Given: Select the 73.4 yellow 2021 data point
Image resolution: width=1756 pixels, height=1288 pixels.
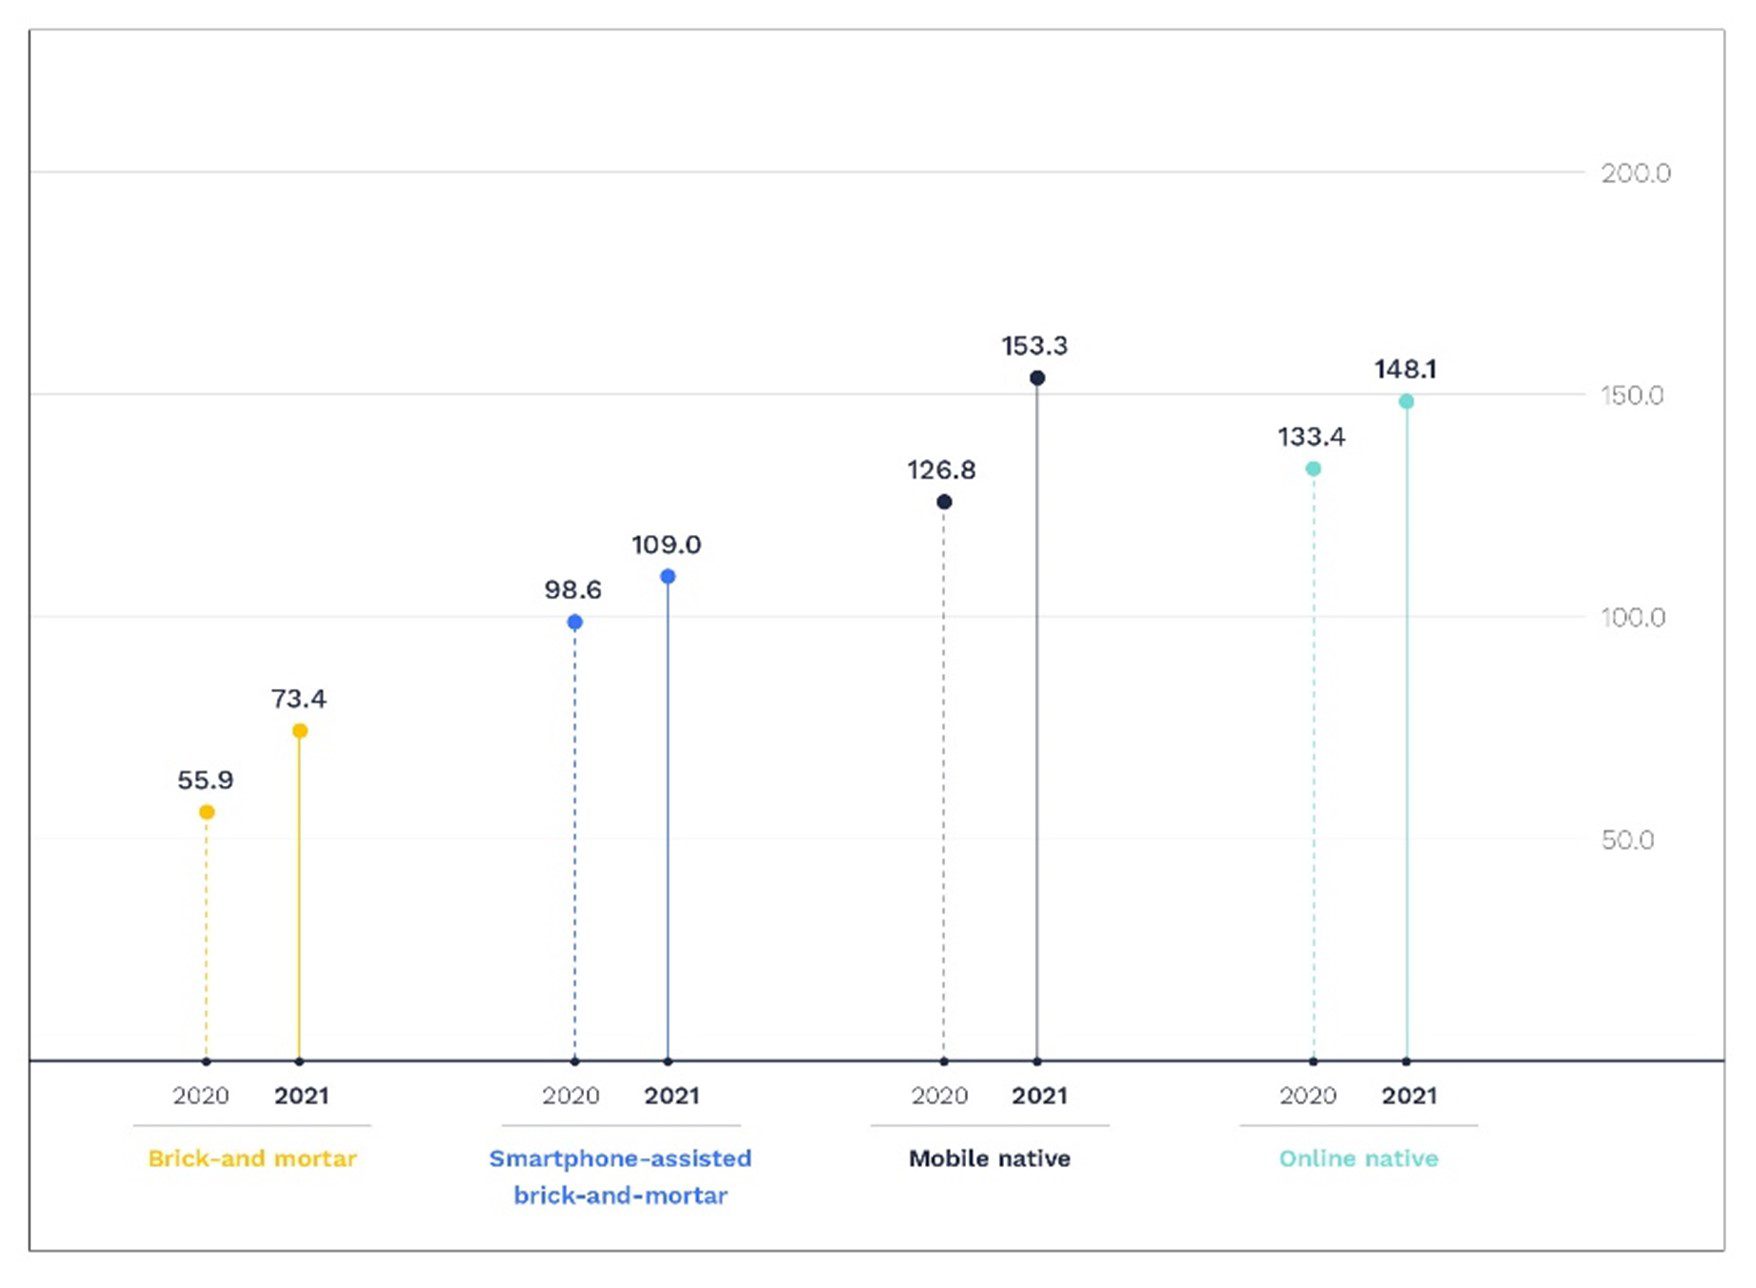Looking at the screenshot, I should click(299, 731).
